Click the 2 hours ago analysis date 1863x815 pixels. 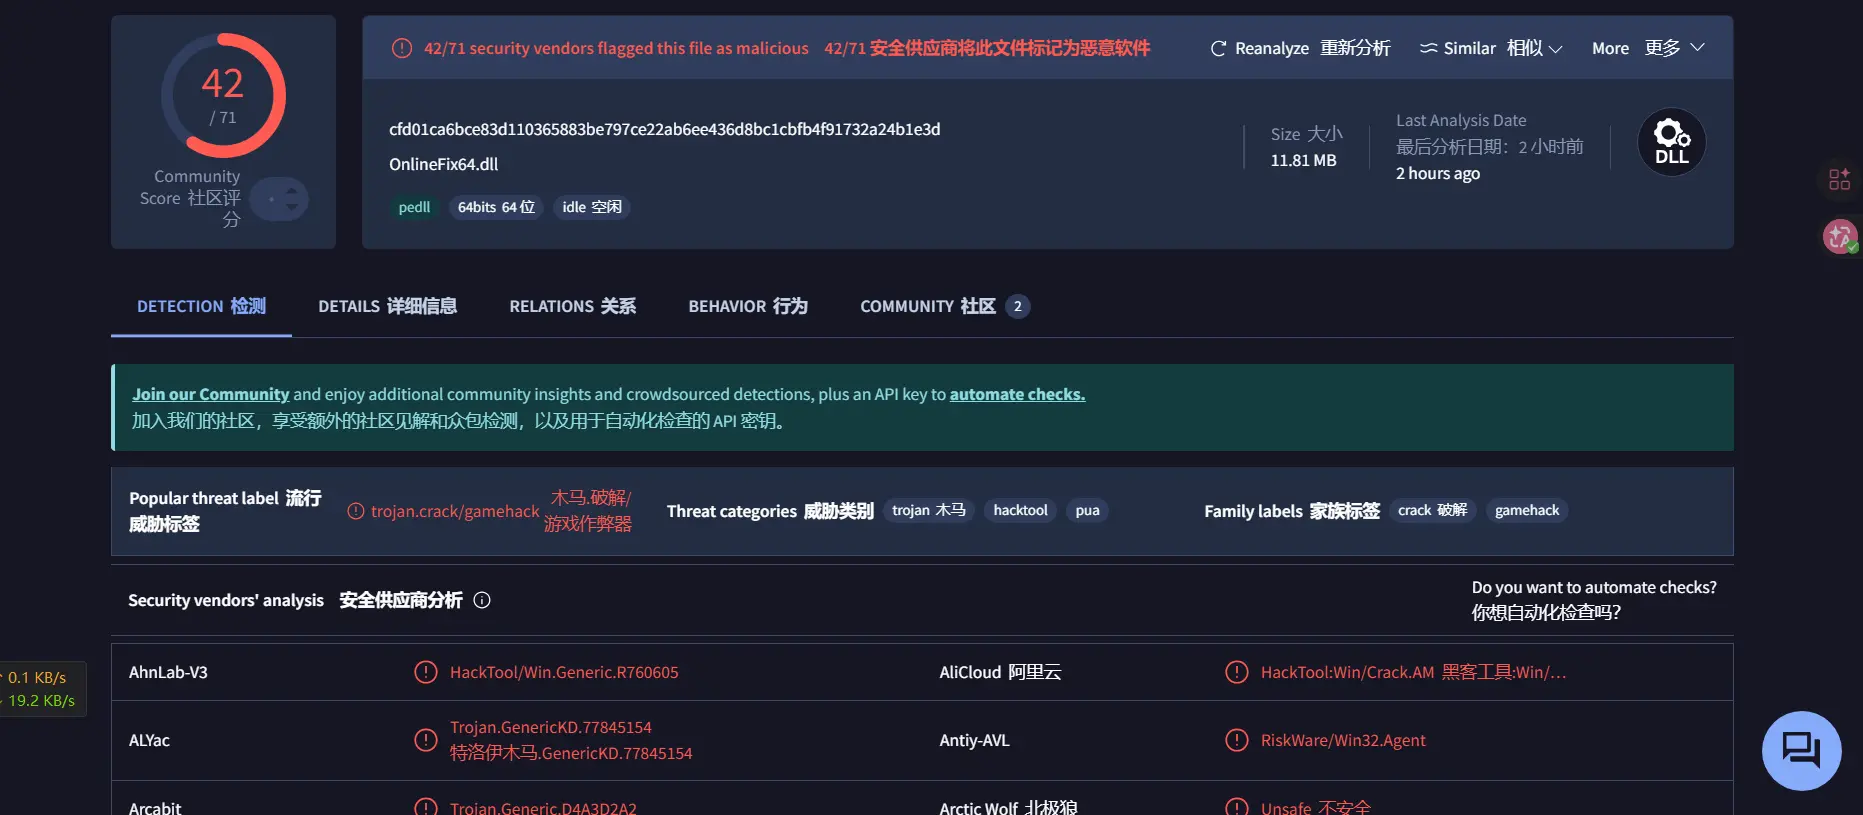click(1438, 173)
